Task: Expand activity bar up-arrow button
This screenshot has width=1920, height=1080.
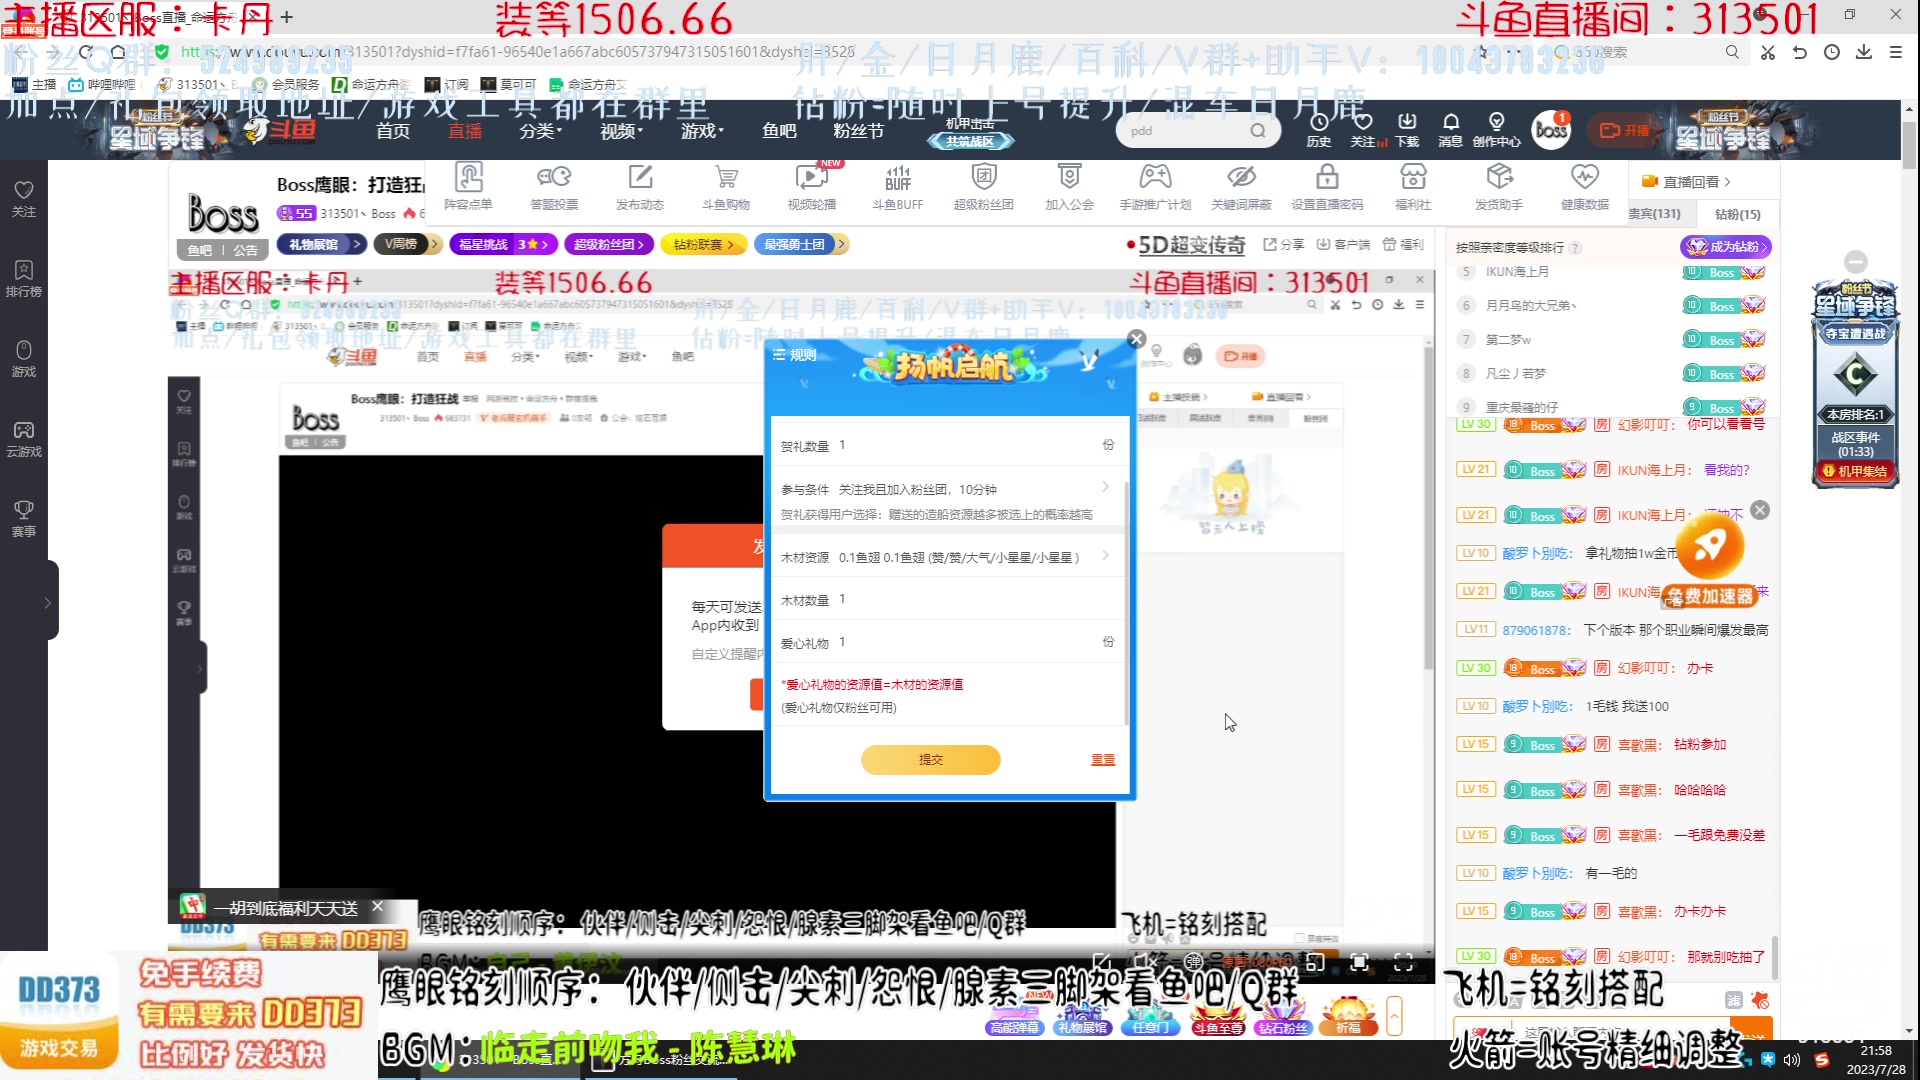Action: [x=1394, y=1016]
